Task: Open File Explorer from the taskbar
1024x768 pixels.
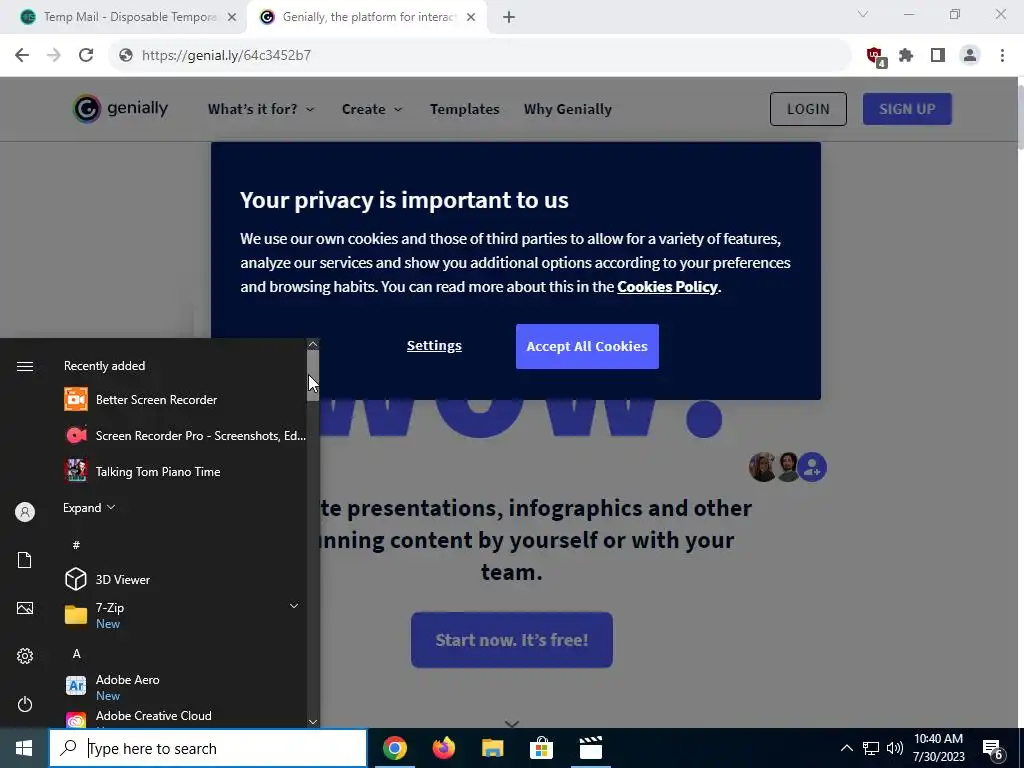Action: 492,748
